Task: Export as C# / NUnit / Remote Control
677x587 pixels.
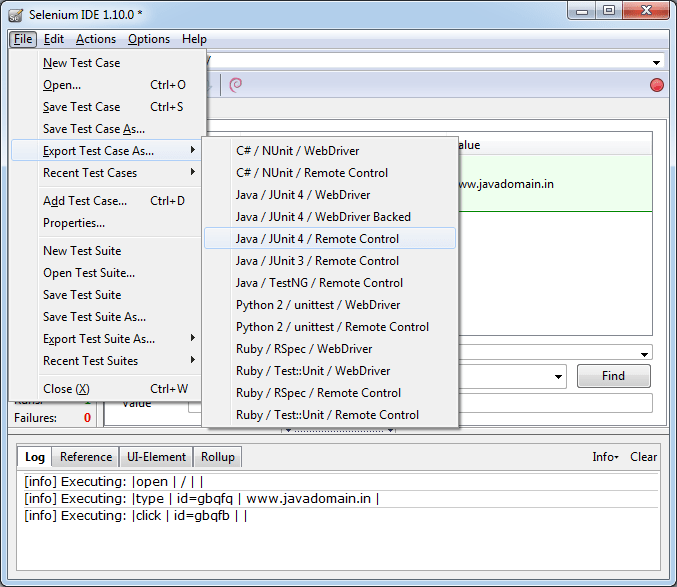Action: point(330,173)
